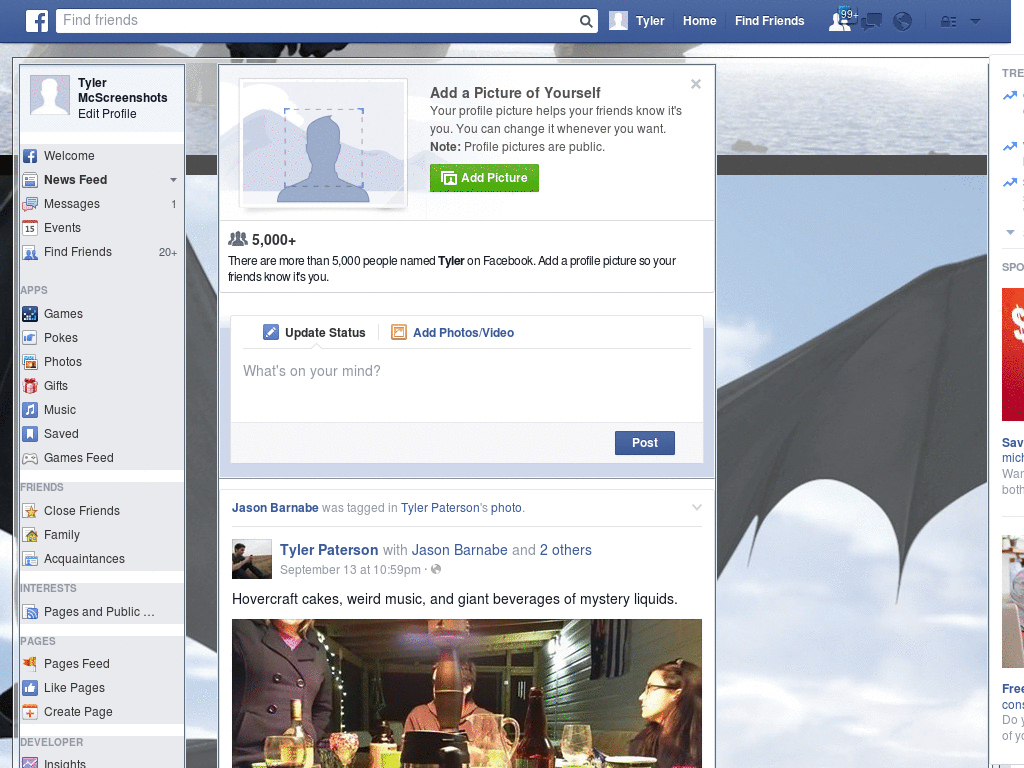Select the Update Status tab
The width and height of the screenshot is (1024, 768).
point(314,332)
